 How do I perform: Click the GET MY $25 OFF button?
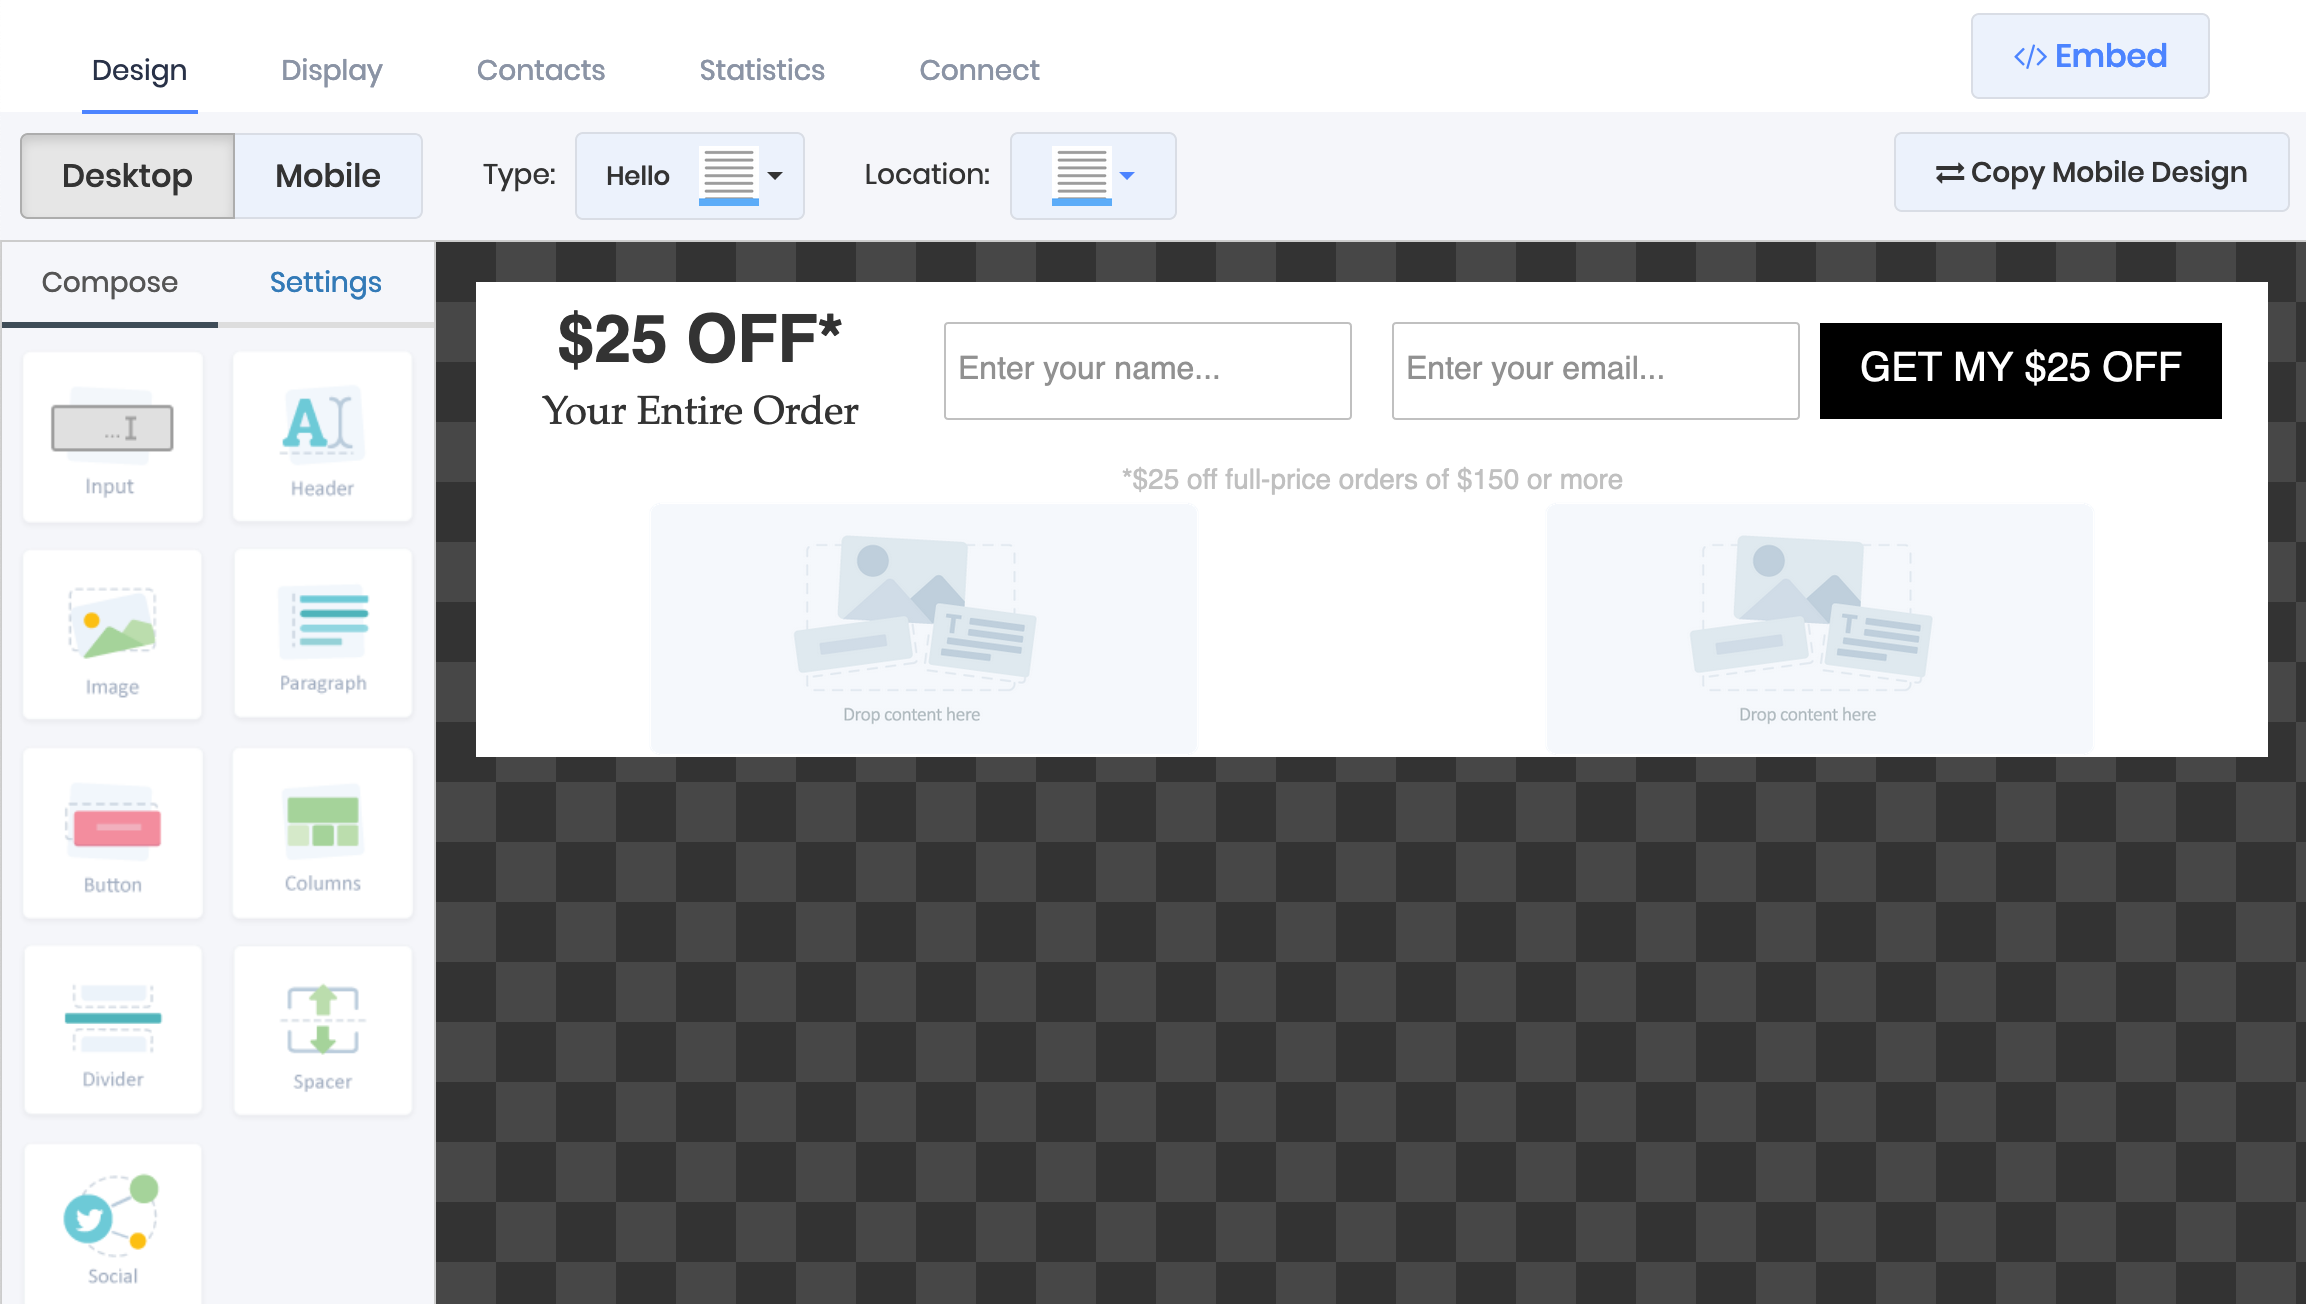point(2020,370)
